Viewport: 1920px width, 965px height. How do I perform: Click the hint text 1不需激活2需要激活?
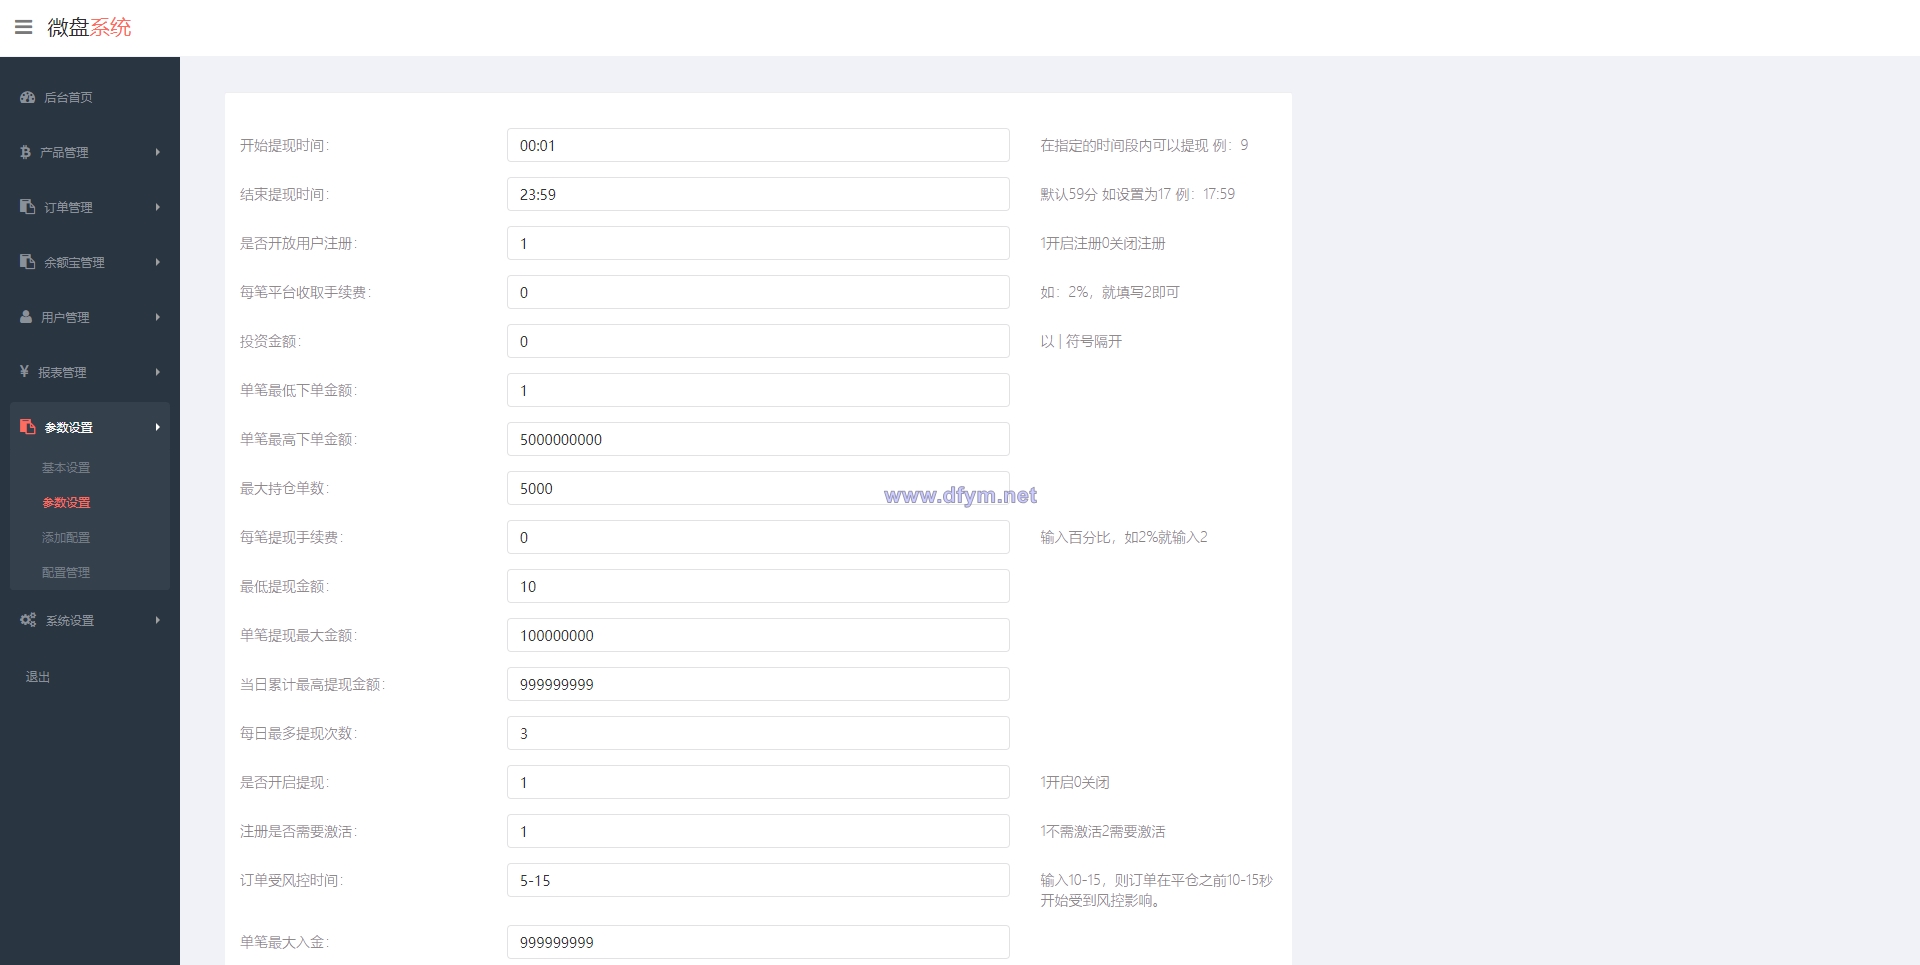[1103, 831]
